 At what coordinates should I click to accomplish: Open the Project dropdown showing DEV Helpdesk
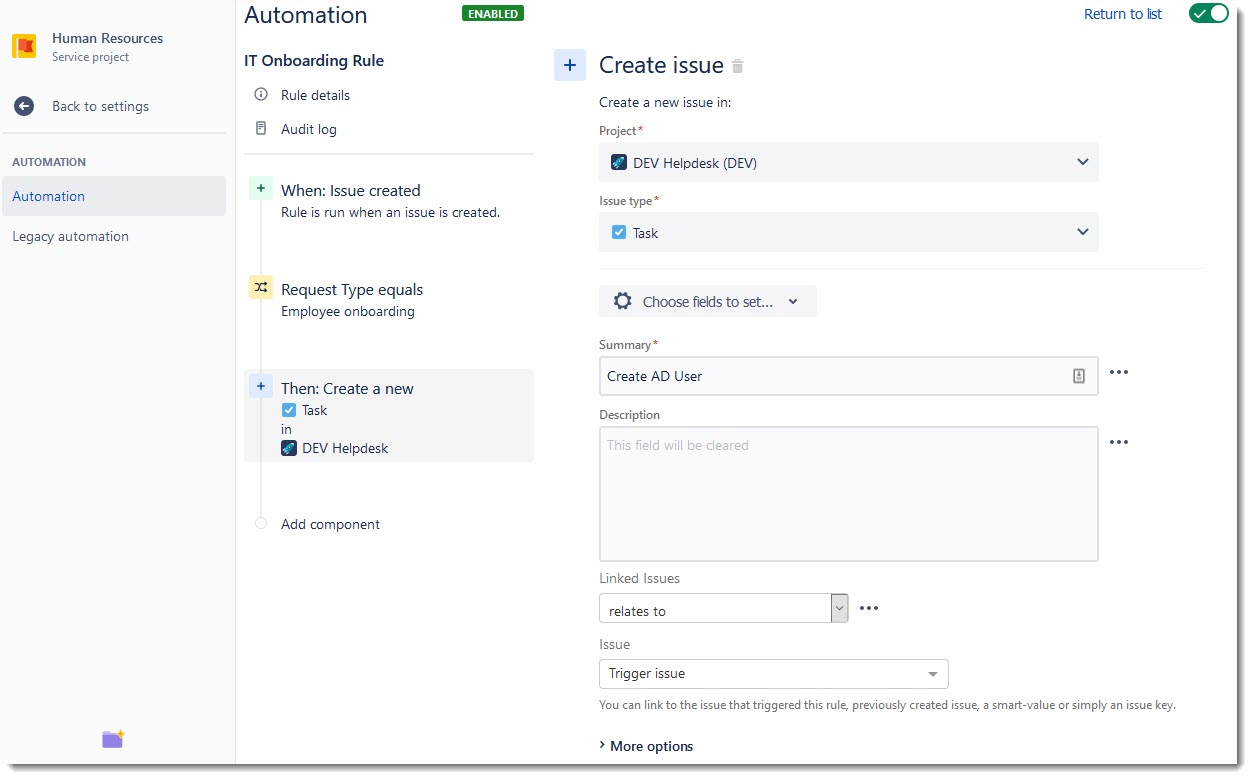tap(848, 162)
